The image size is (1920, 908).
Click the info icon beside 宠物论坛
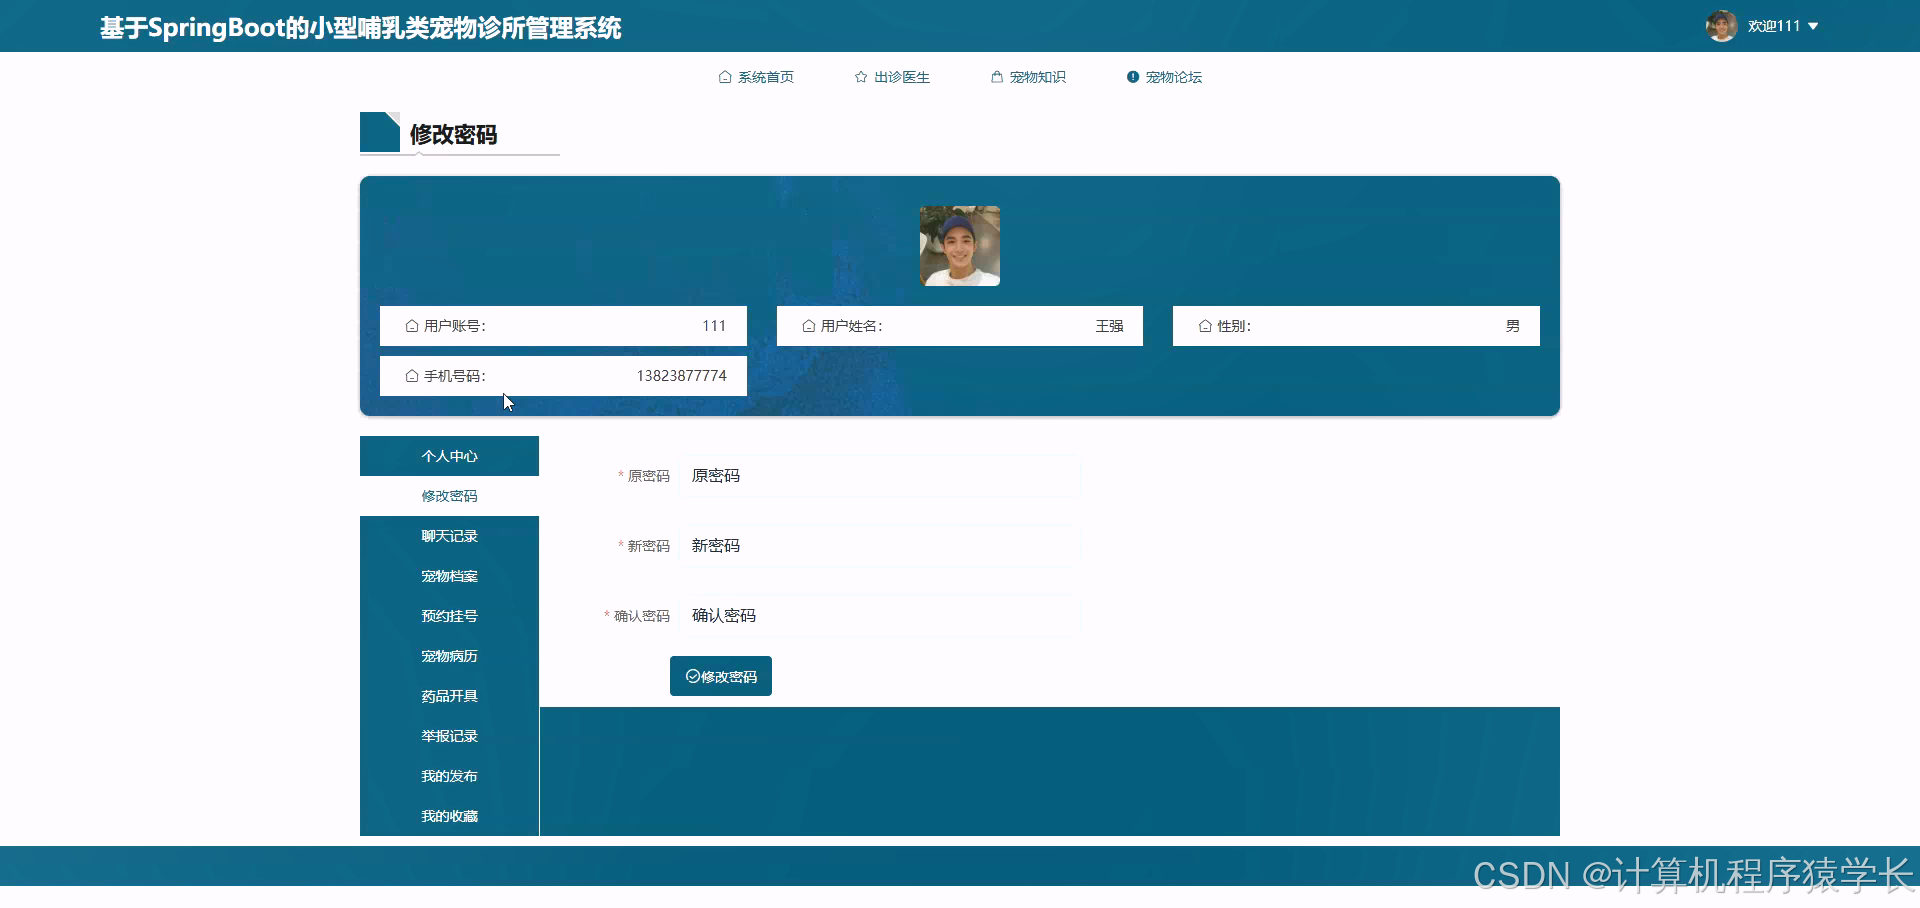click(x=1133, y=76)
